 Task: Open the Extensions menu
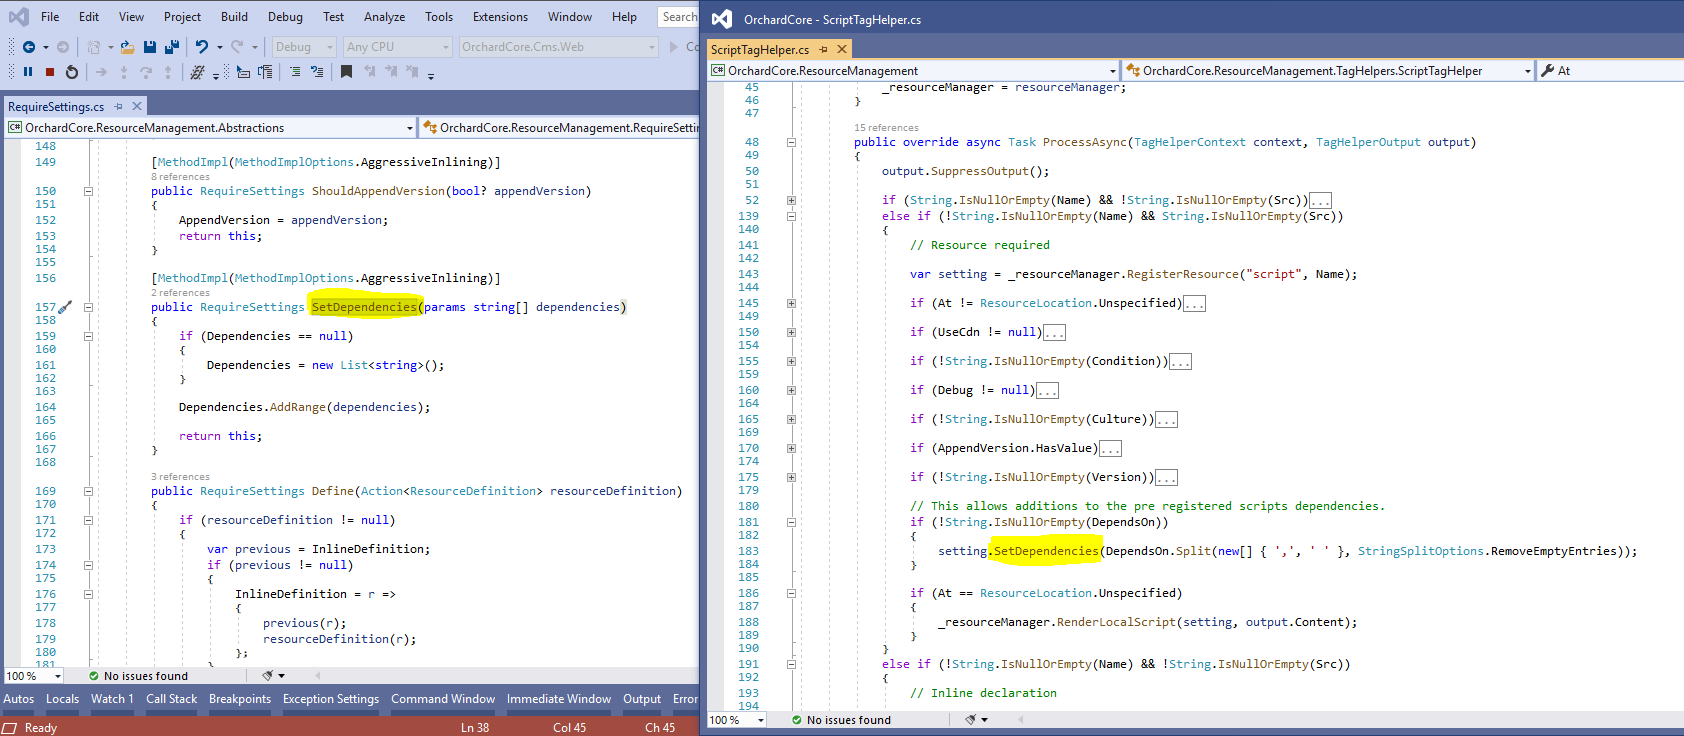[x=500, y=17]
